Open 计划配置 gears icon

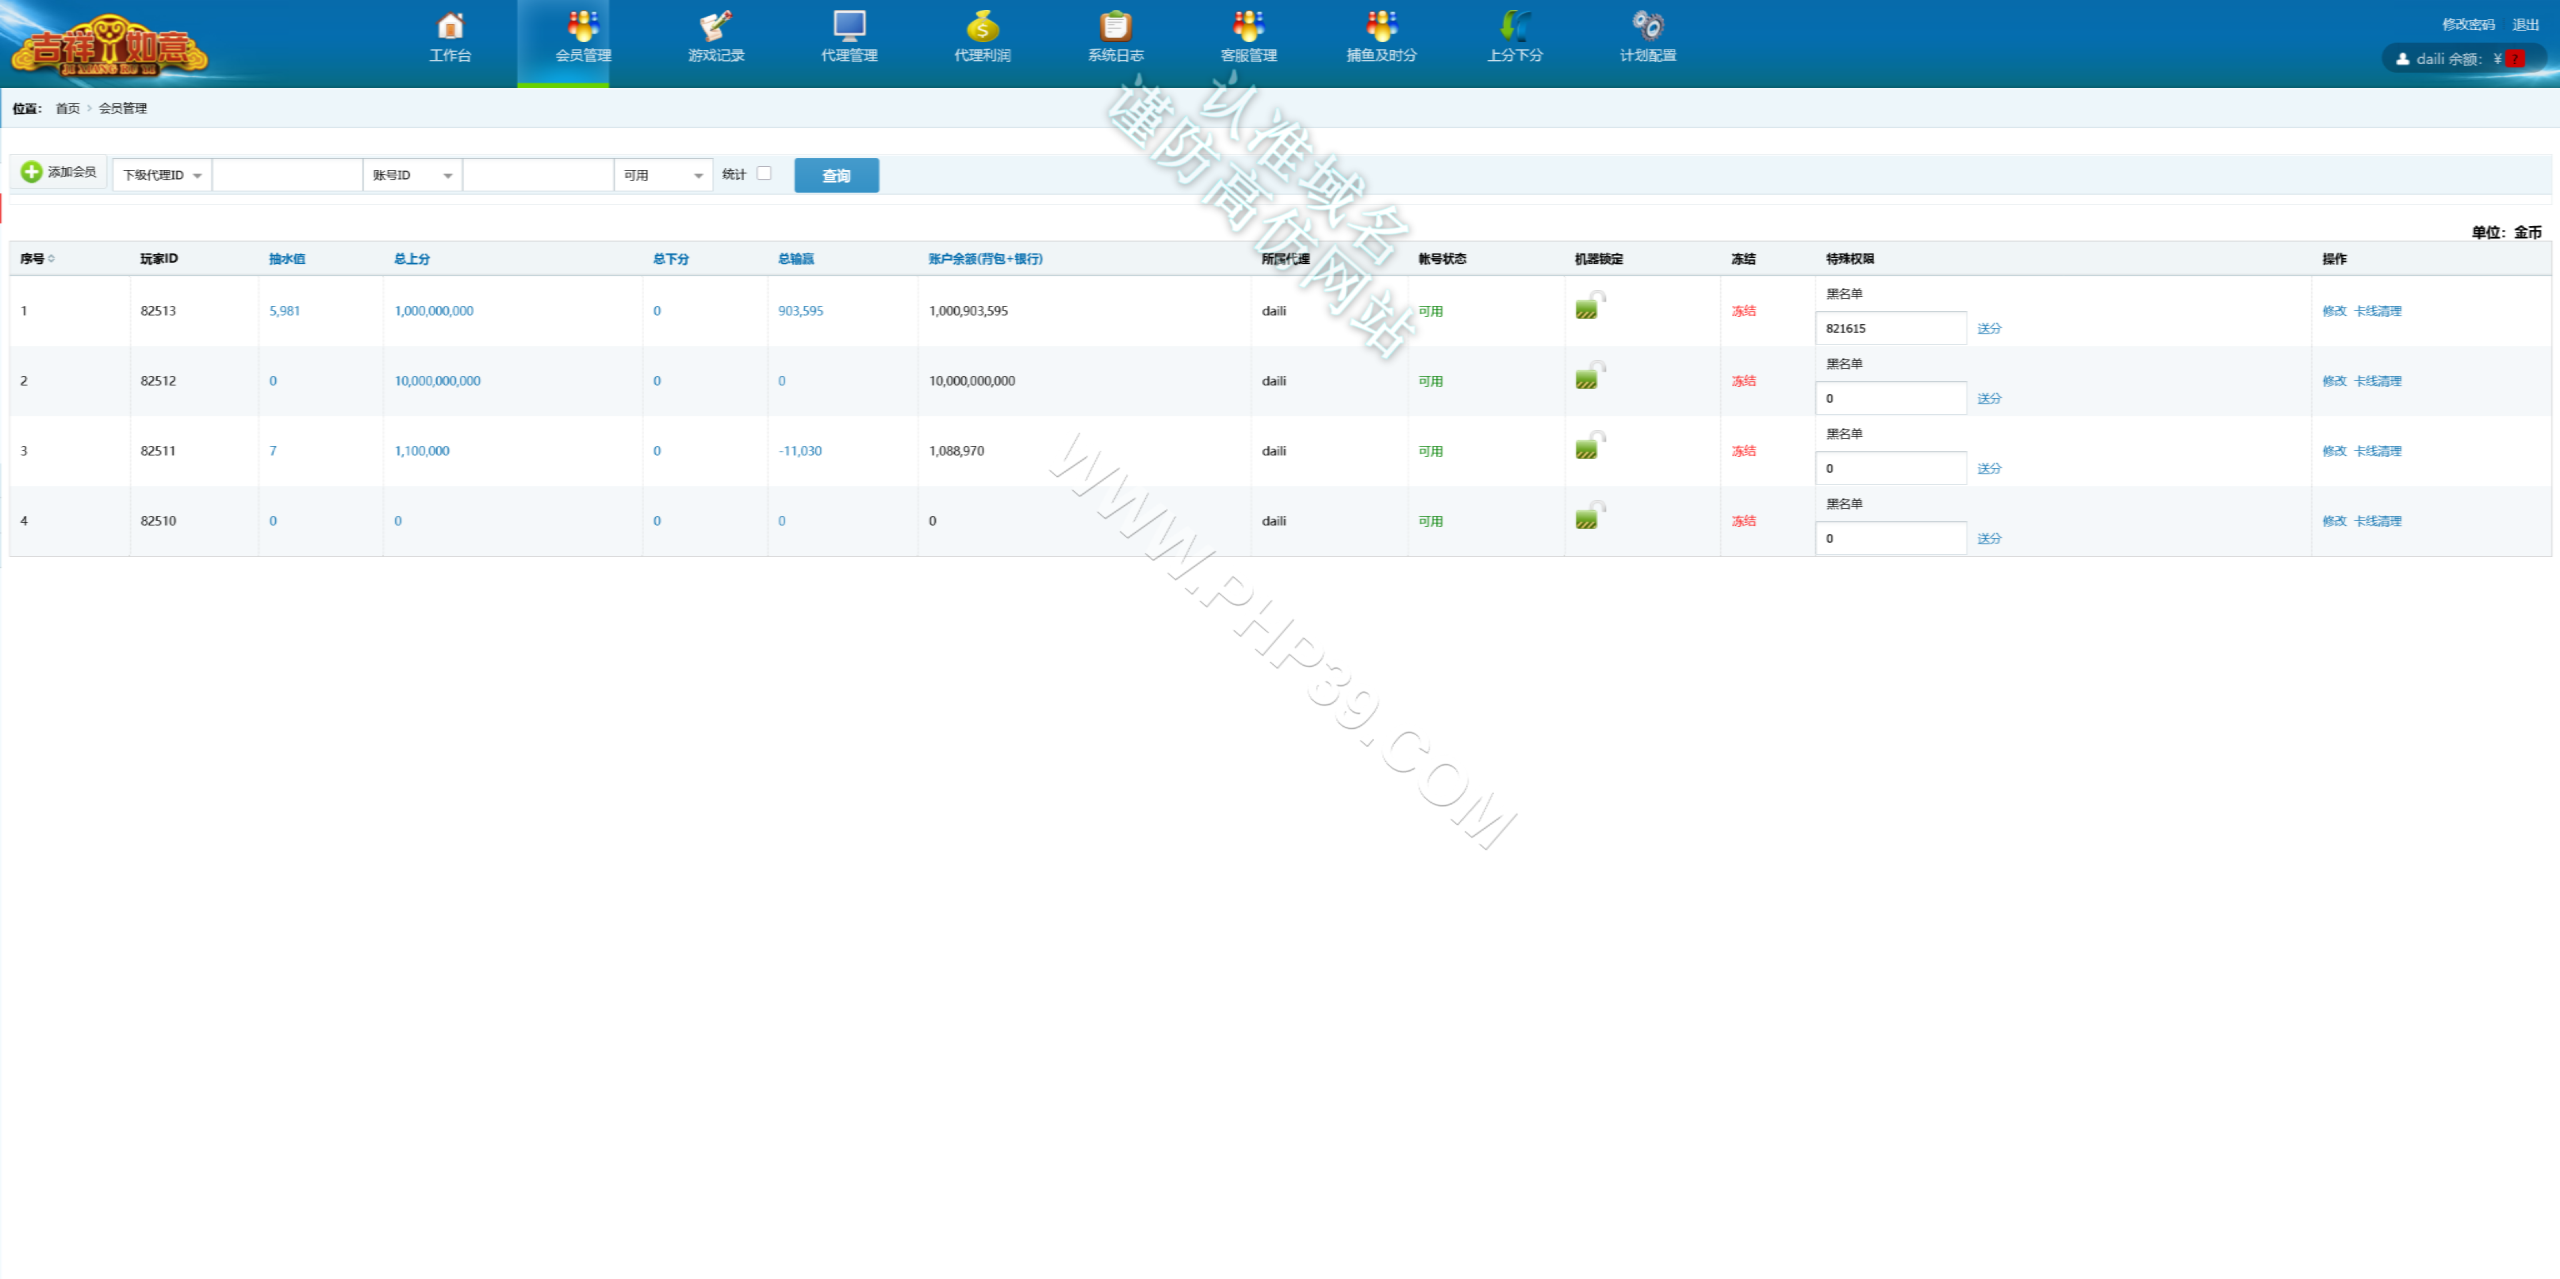pyautogui.click(x=1648, y=25)
